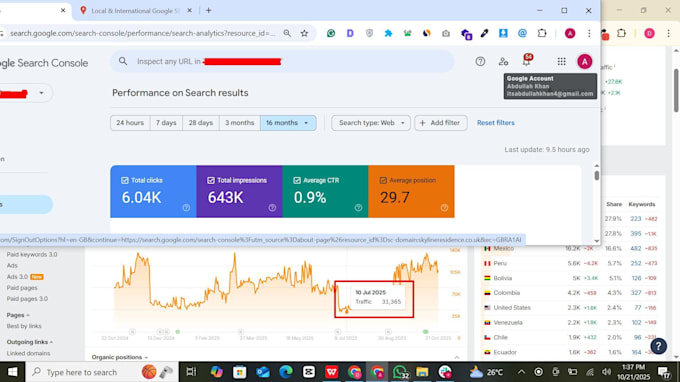Screen dimensions: 680x382
Task: Click the blue D extension icon
Action: click(350, 33)
